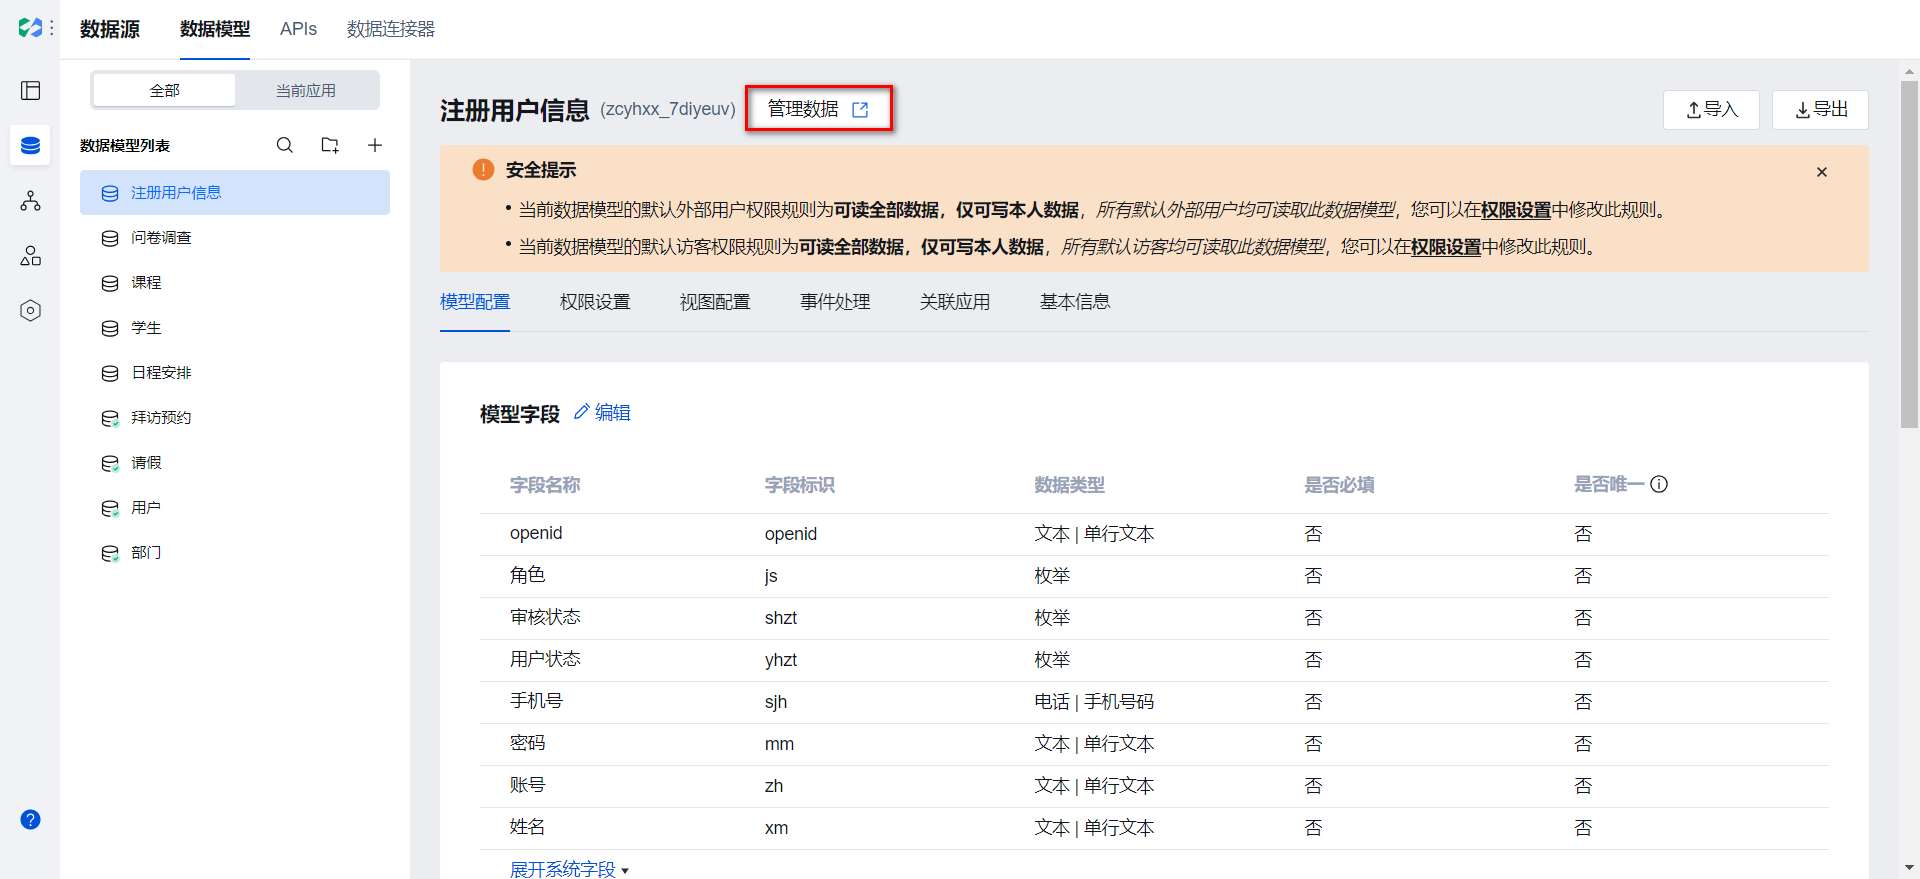Click the orange warning icon beside 安全提示

(x=483, y=170)
